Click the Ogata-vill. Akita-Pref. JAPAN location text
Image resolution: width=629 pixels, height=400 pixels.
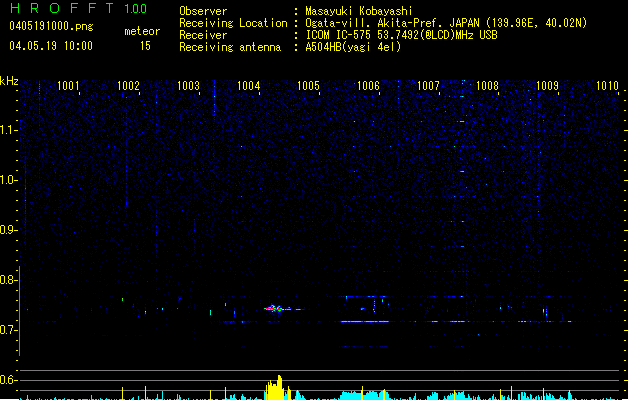(x=446, y=23)
